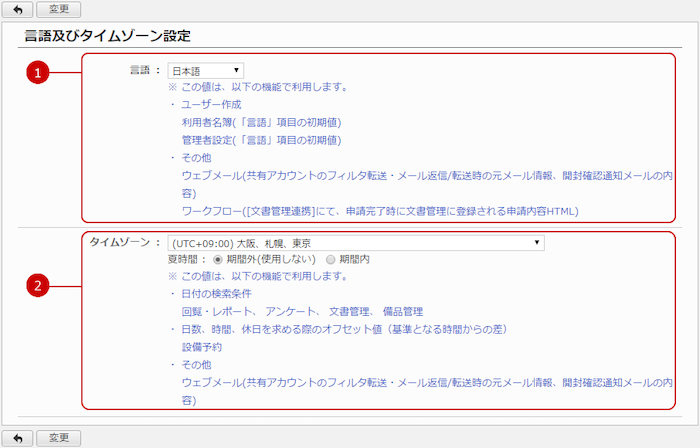Click the bottom 変更 button
Image resolution: width=700 pixels, height=448 pixels.
point(58,438)
